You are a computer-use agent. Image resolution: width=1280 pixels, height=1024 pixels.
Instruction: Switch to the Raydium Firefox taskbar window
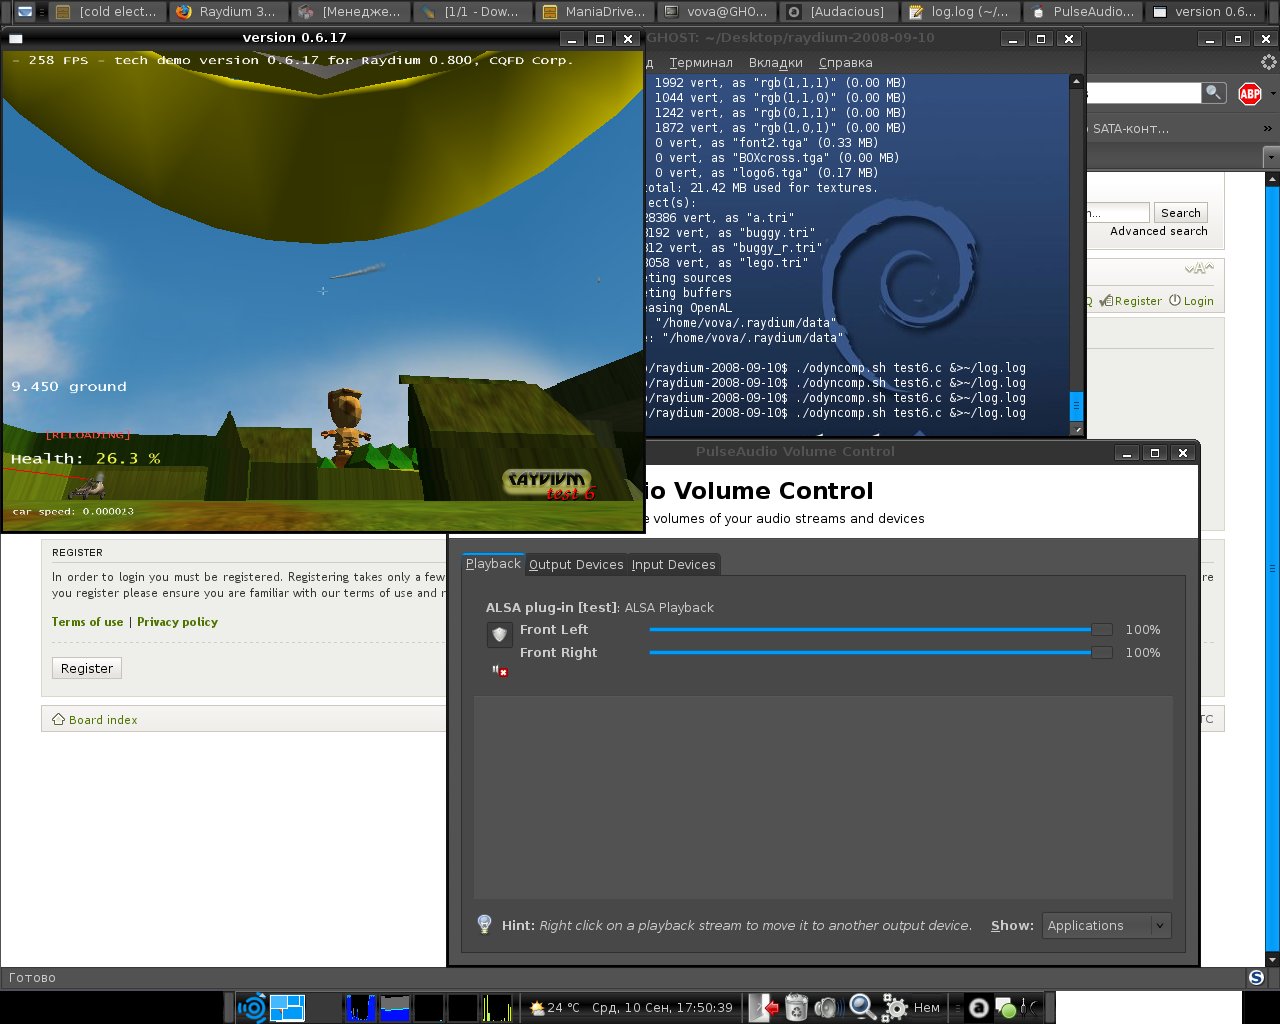coord(229,12)
